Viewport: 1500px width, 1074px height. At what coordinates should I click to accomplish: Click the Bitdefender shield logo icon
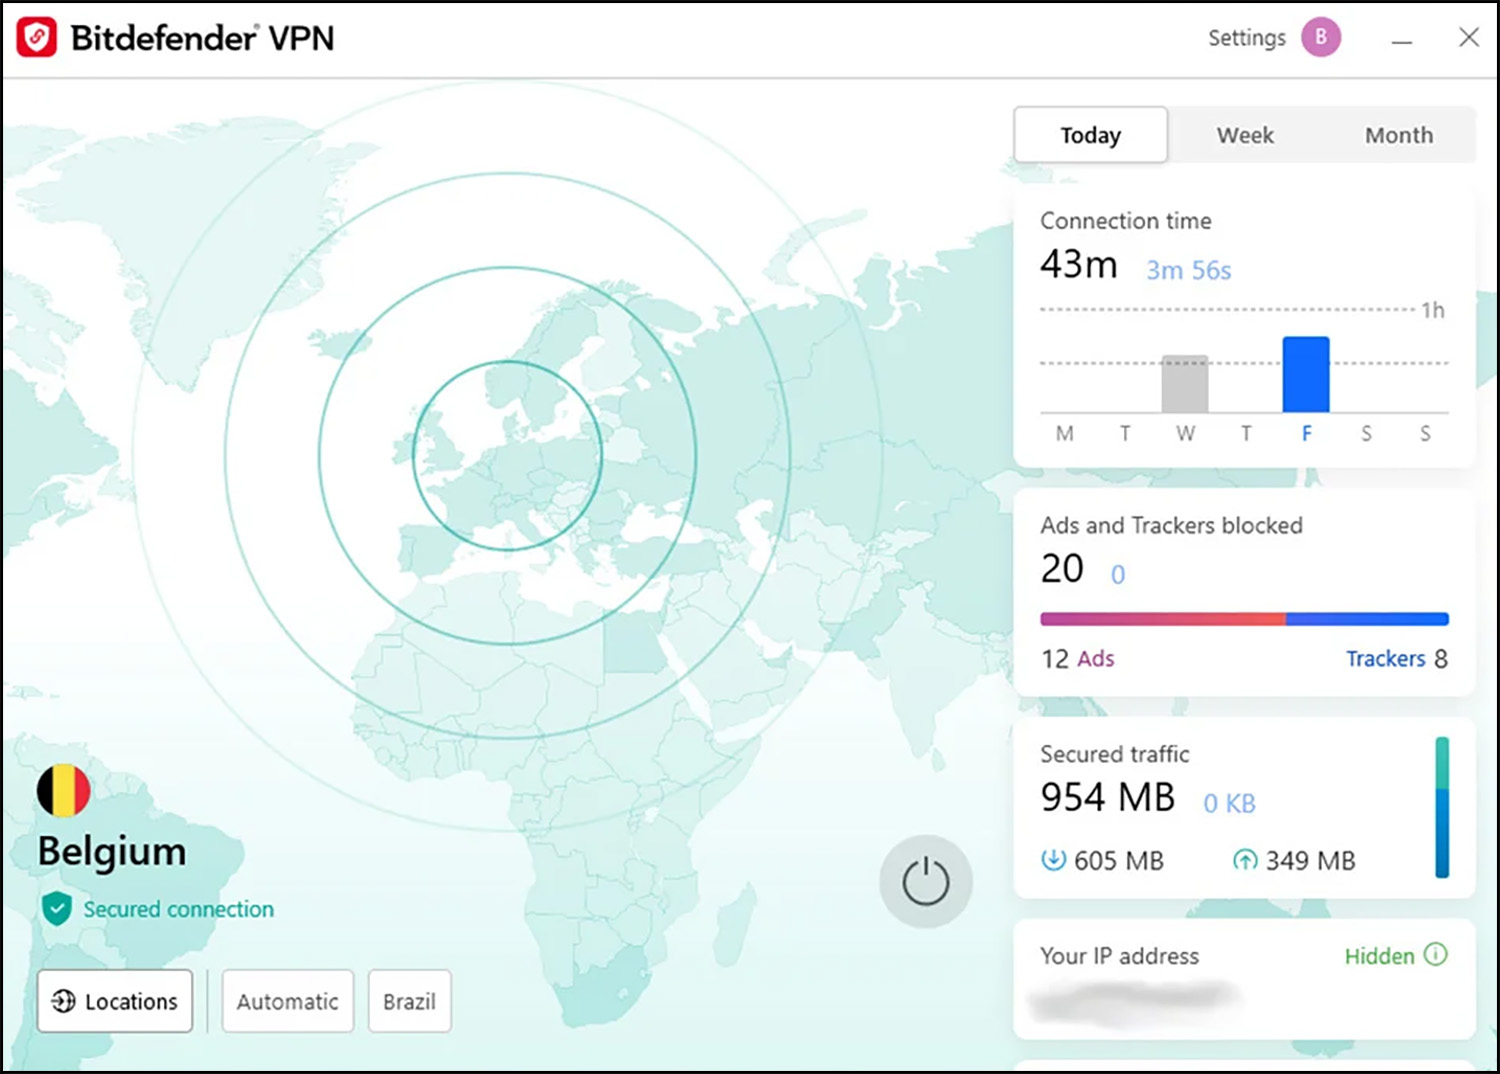click(37, 38)
